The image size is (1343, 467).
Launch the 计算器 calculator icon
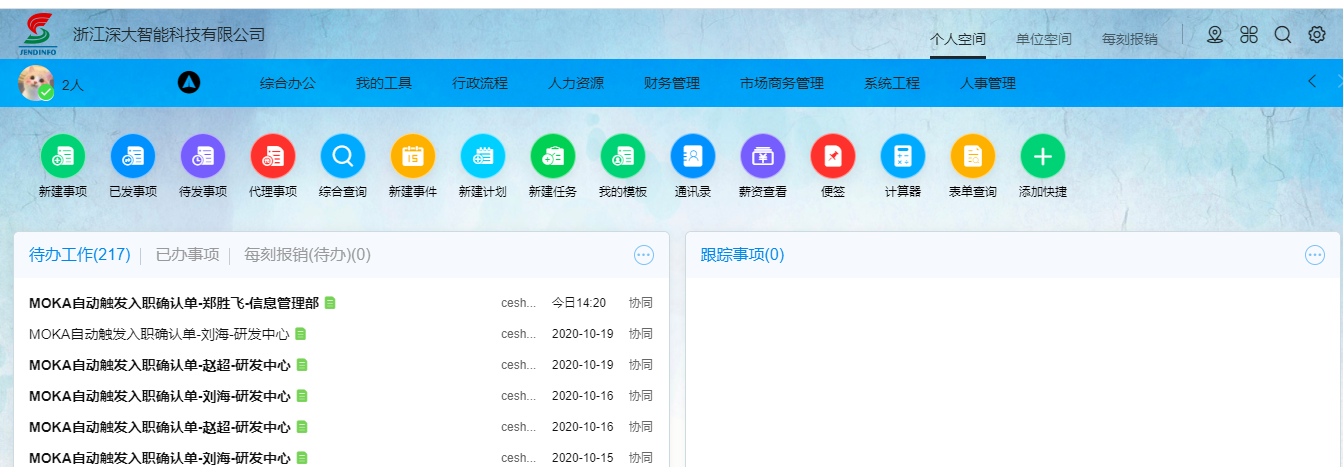coord(902,156)
